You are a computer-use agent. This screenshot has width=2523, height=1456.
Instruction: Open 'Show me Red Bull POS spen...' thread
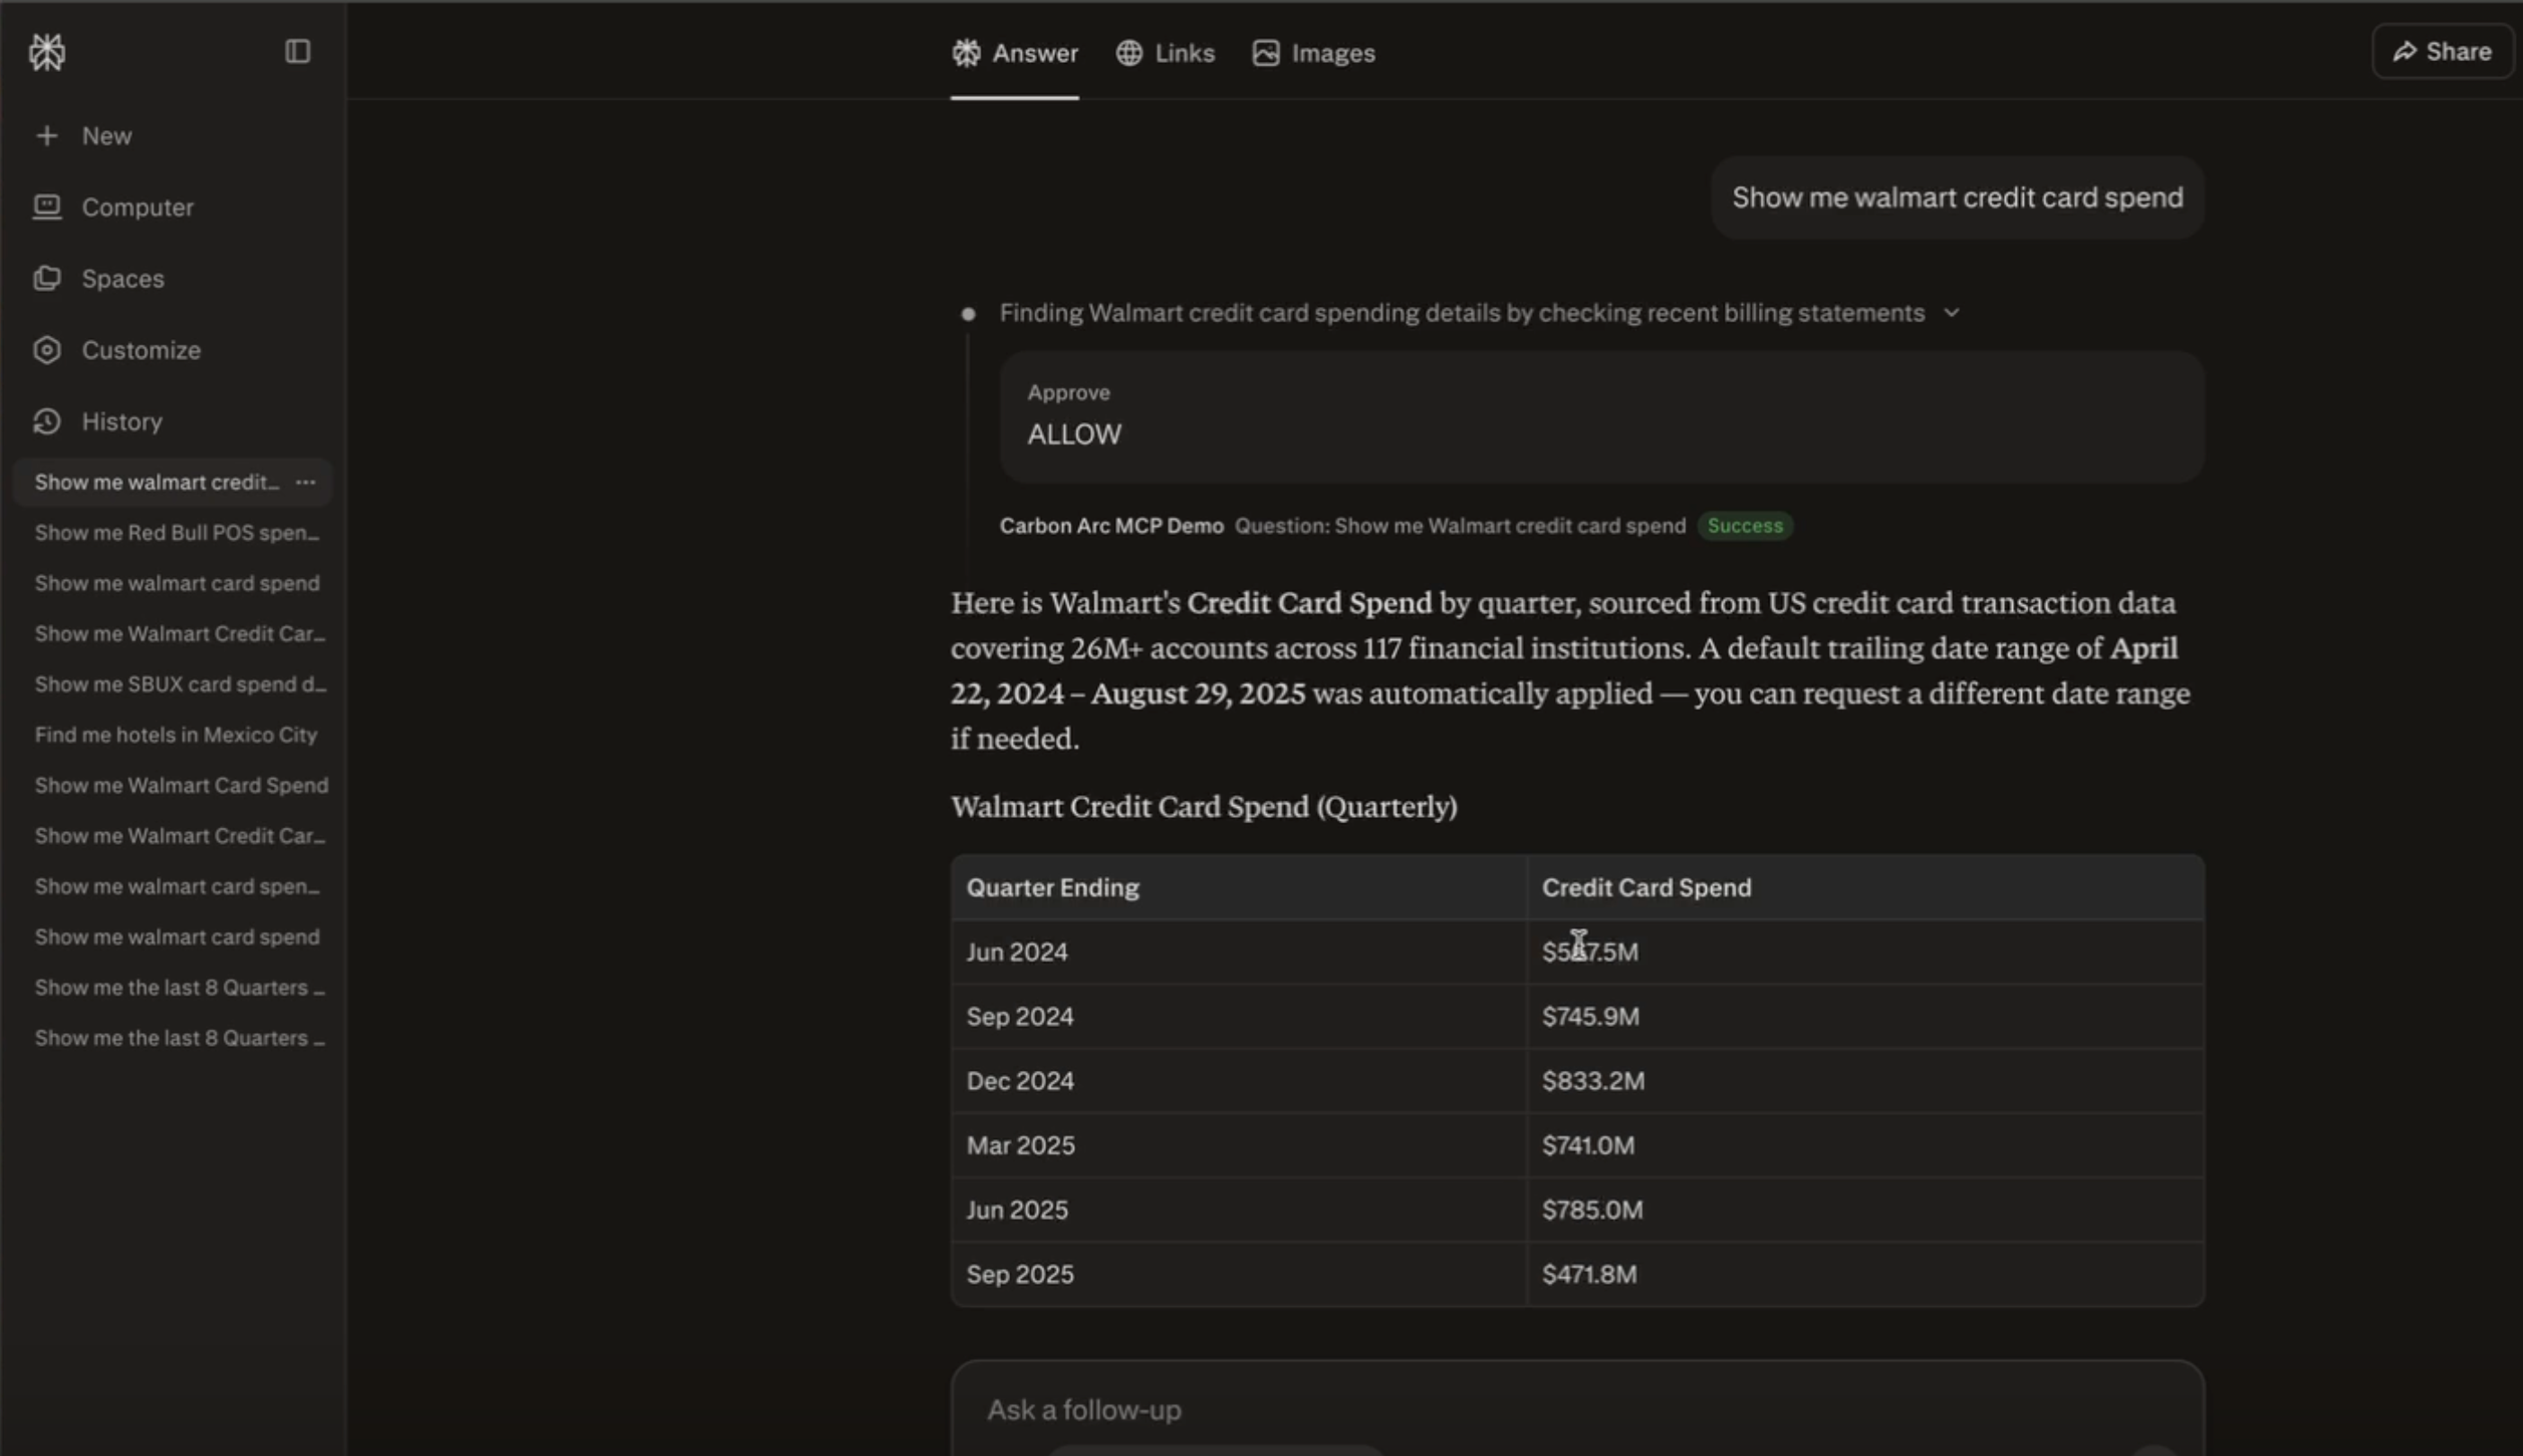[177, 533]
